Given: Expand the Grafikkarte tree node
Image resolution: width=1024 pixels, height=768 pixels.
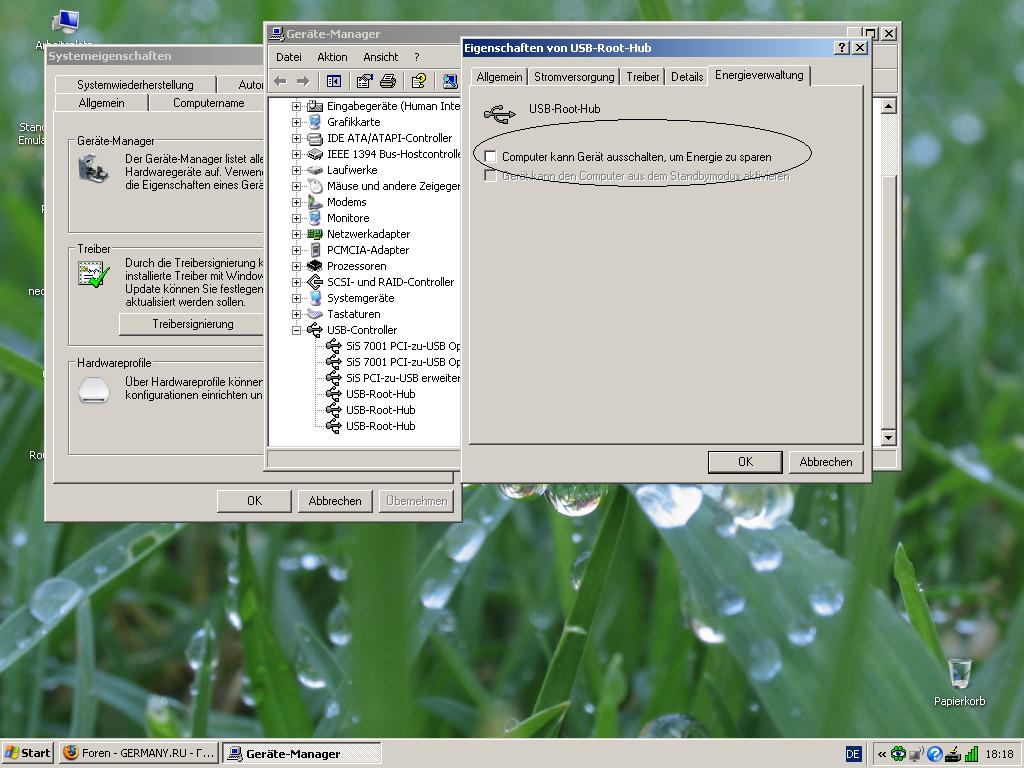Looking at the screenshot, I should pyautogui.click(x=297, y=122).
